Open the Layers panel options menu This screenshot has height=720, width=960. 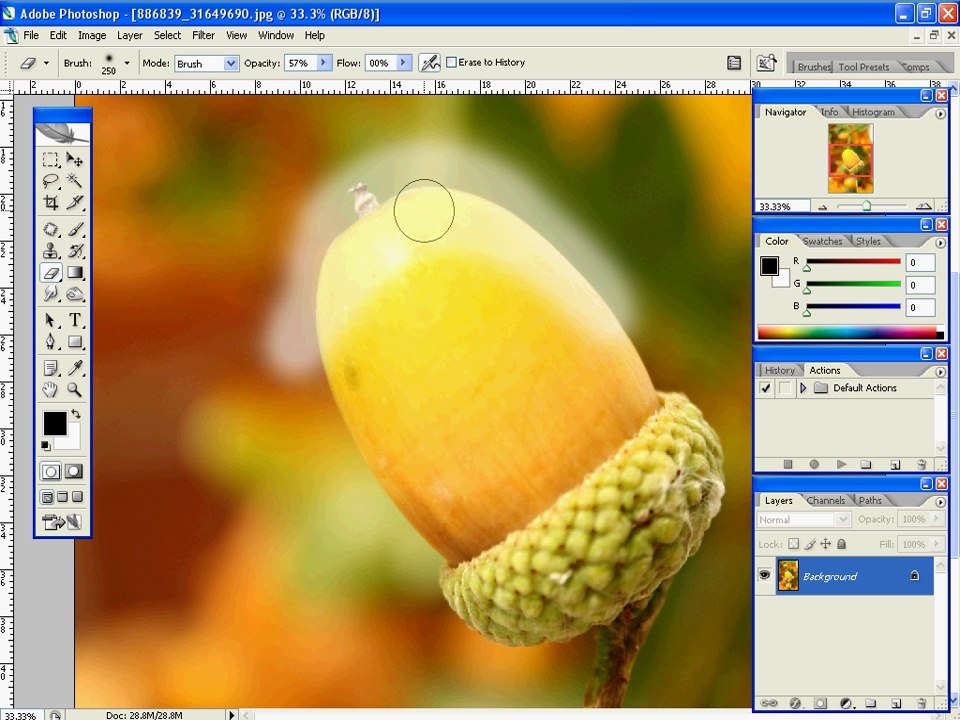click(x=940, y=501)
